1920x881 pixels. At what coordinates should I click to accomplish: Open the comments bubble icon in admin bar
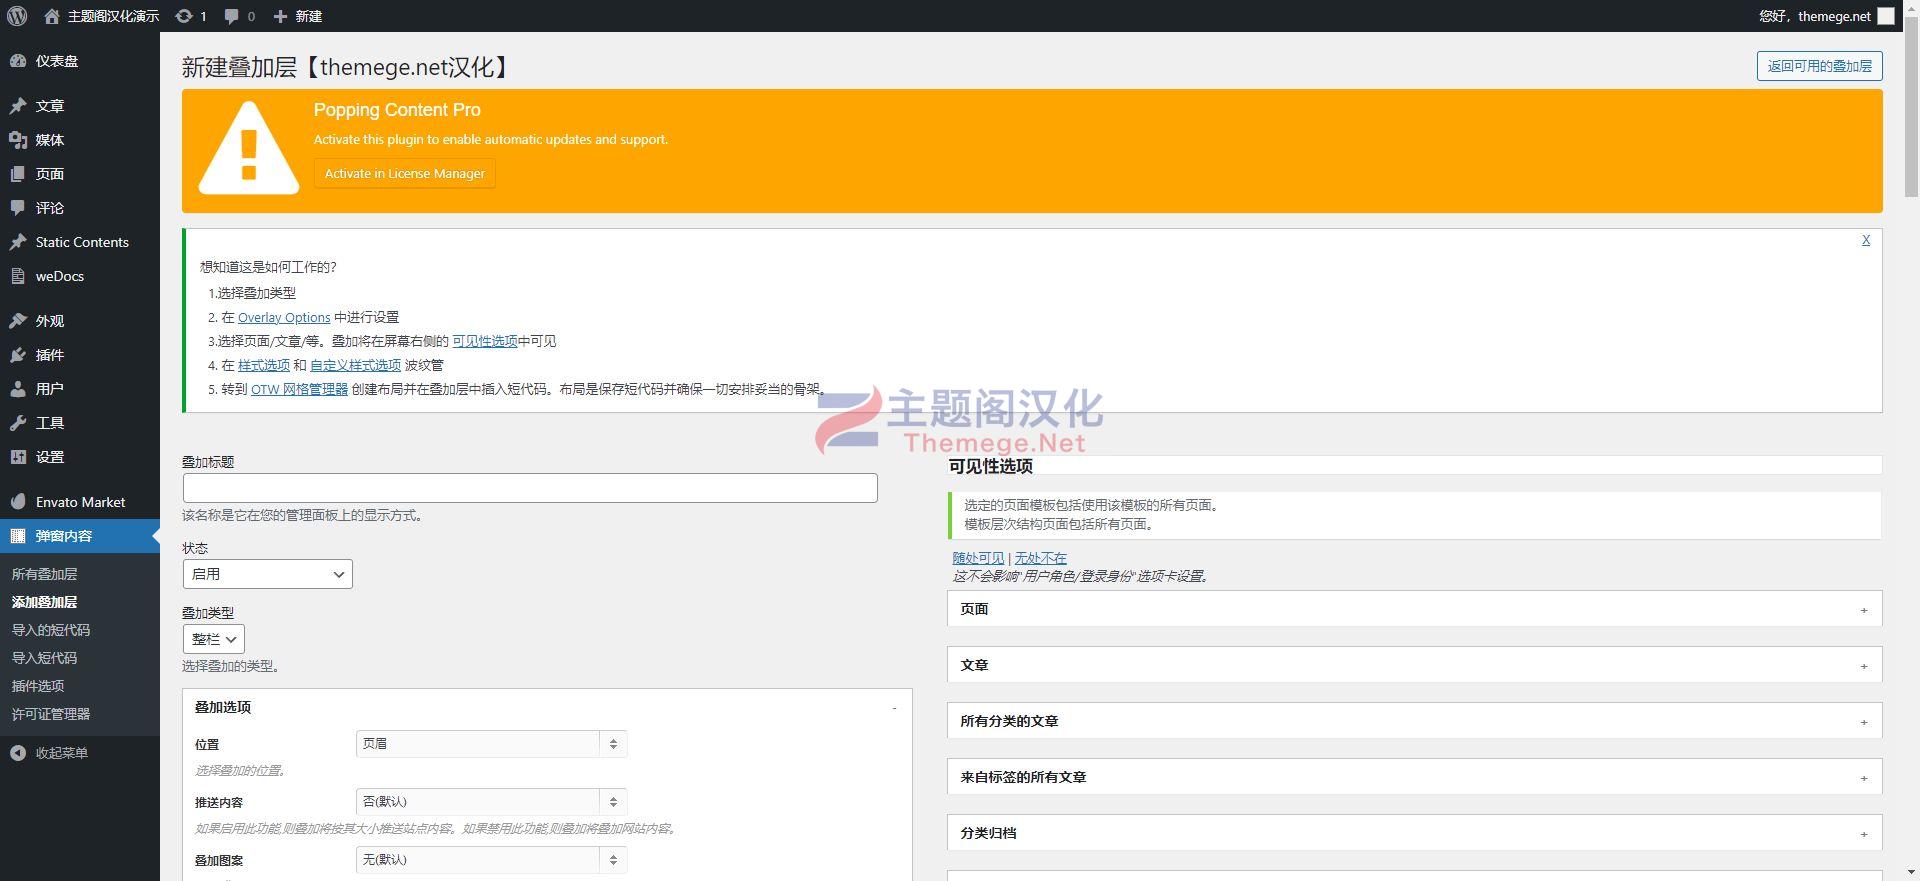tap(232, 16)
